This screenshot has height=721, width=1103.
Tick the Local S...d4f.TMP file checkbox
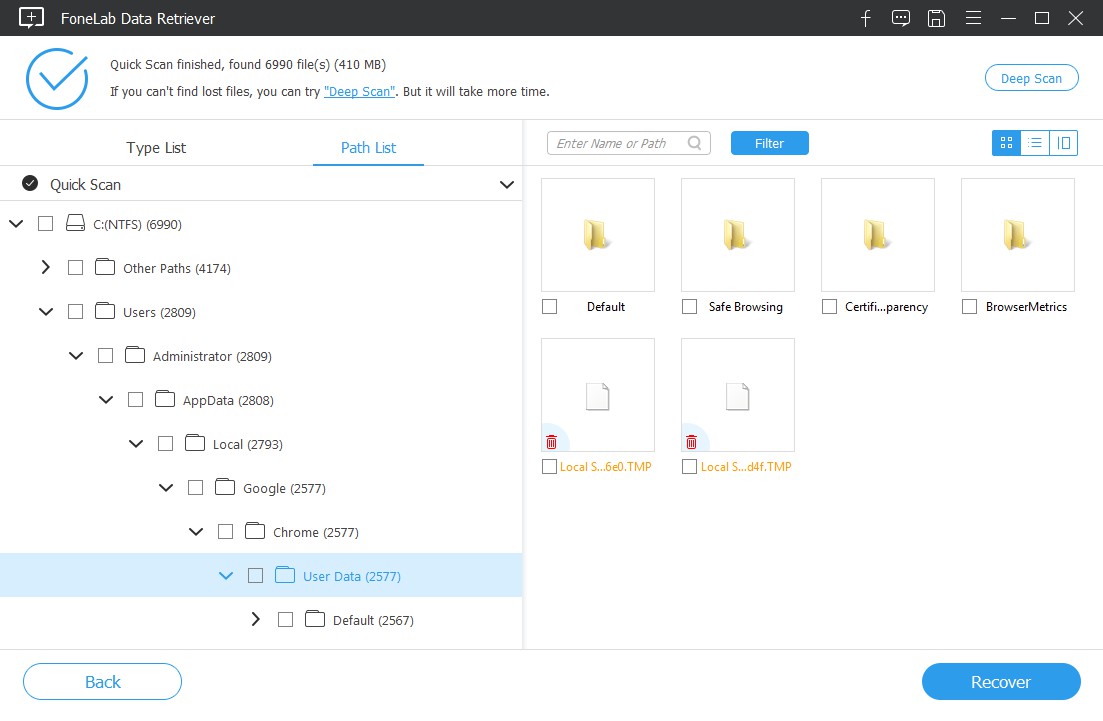689,466
